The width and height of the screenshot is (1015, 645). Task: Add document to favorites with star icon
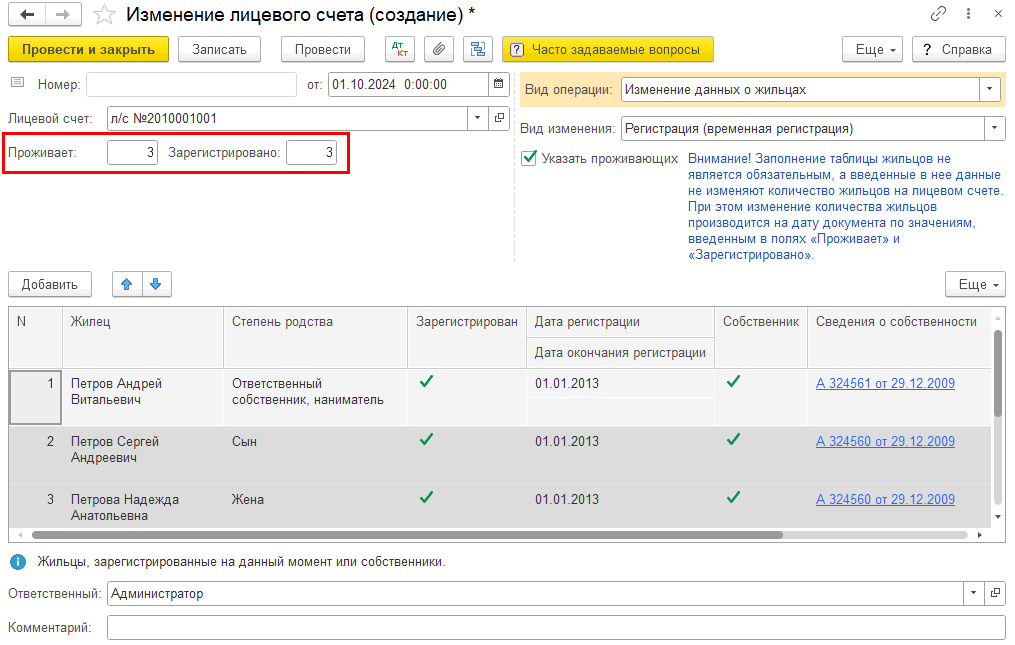[104, 15]
